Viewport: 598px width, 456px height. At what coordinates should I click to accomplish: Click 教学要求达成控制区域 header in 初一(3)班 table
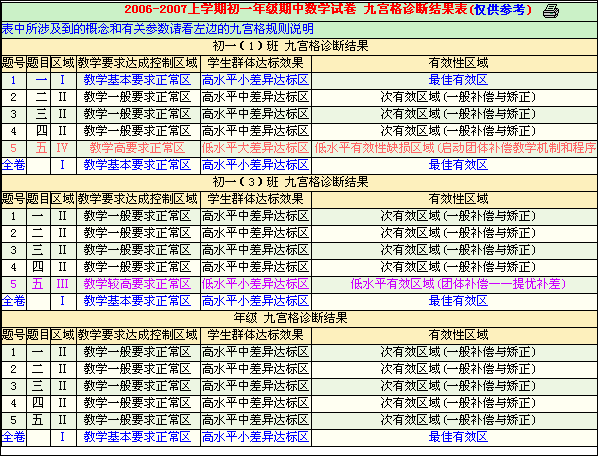click(138, 199)
